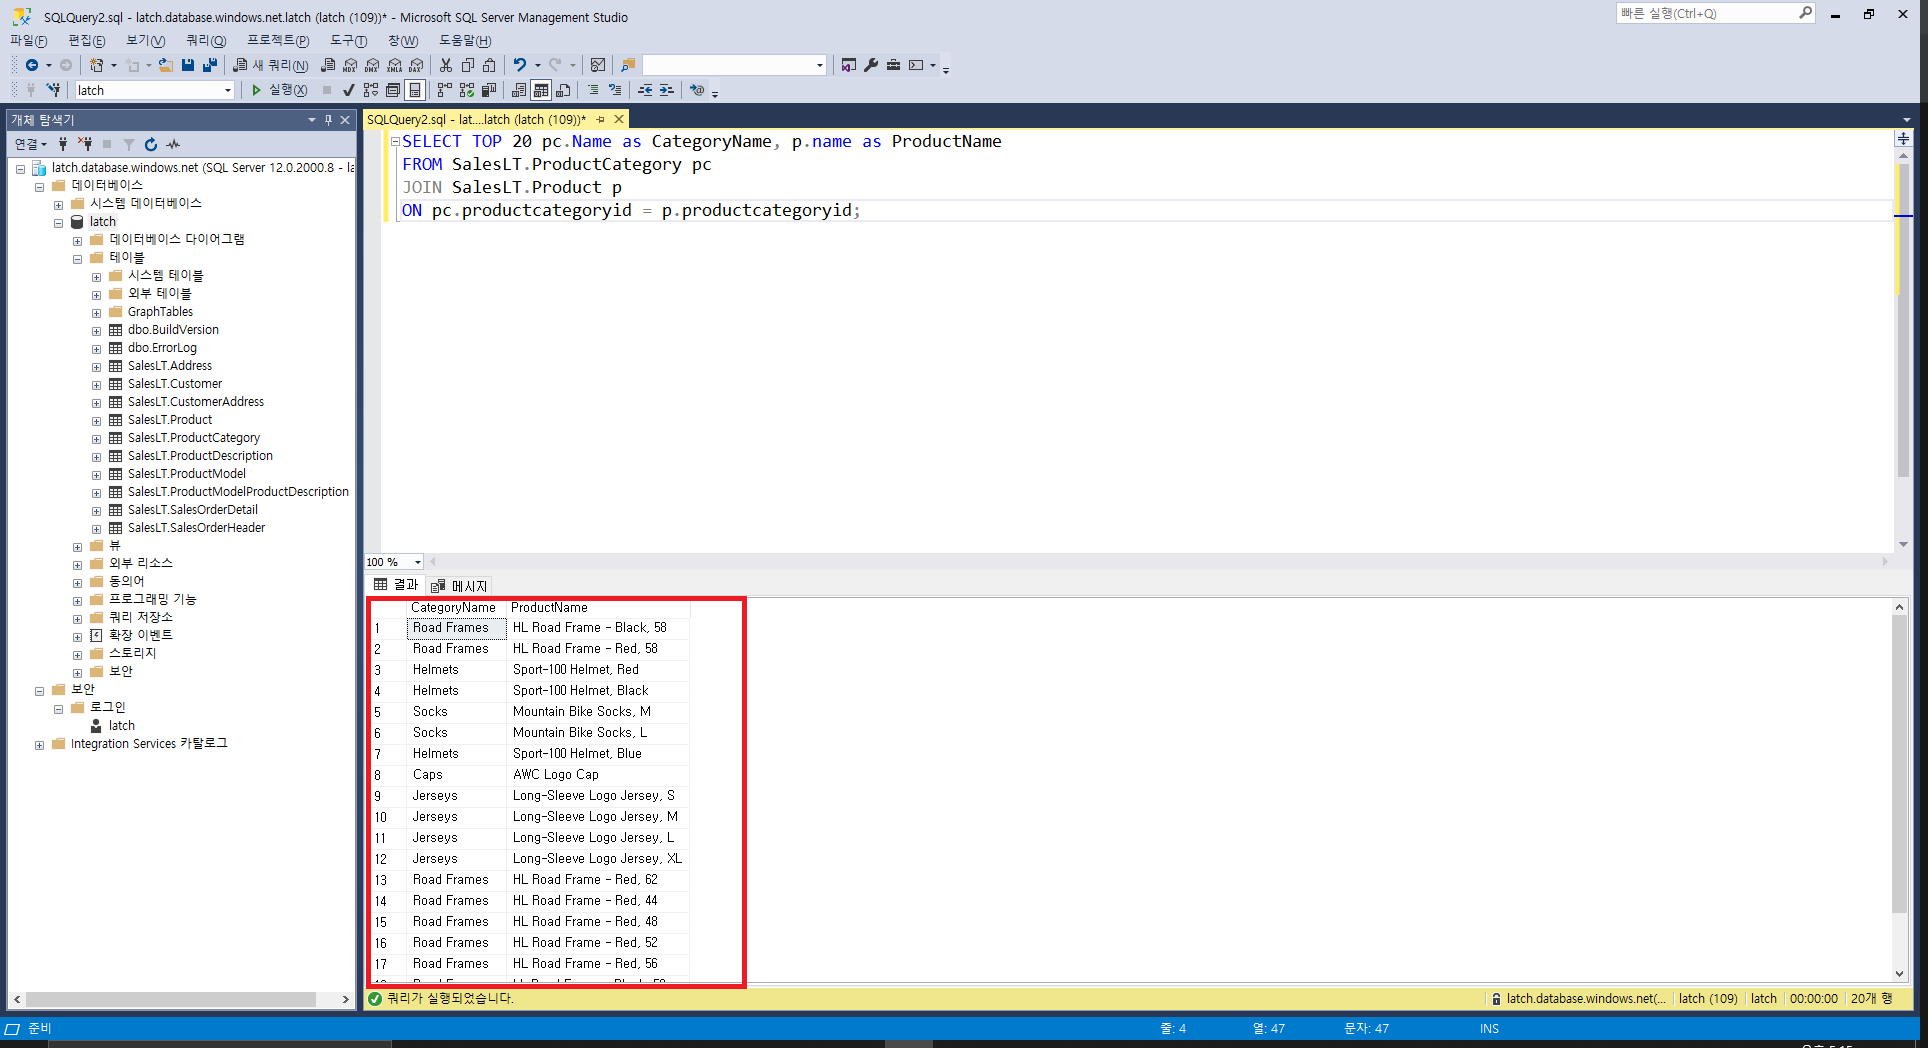Collapse the 로그인 folder
The height and width of the screenshot is (1048, 1928).
click(58, 709)
